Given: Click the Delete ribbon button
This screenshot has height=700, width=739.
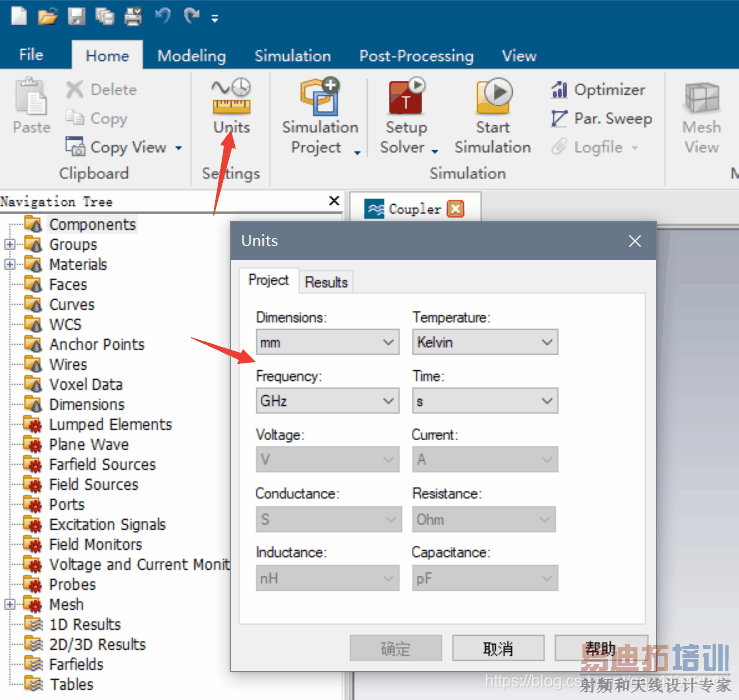Looking at the screenshot, I should (101, 89).
